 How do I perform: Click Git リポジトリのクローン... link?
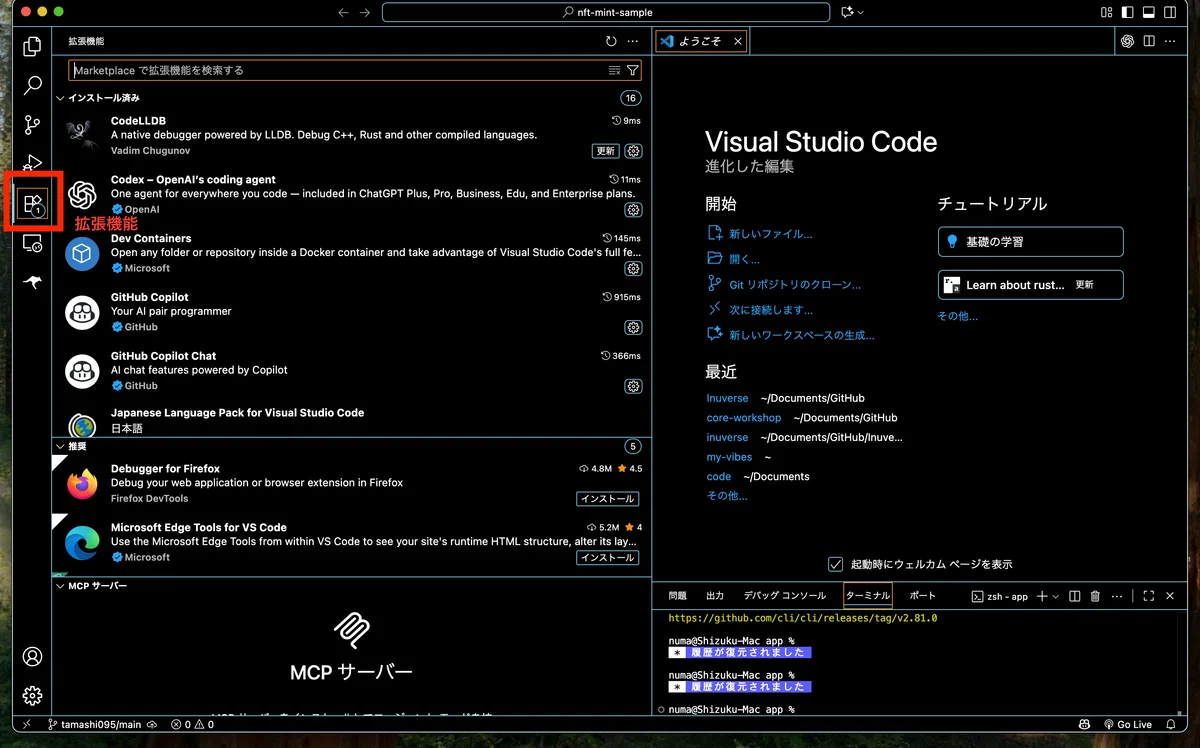coord(795,285)
